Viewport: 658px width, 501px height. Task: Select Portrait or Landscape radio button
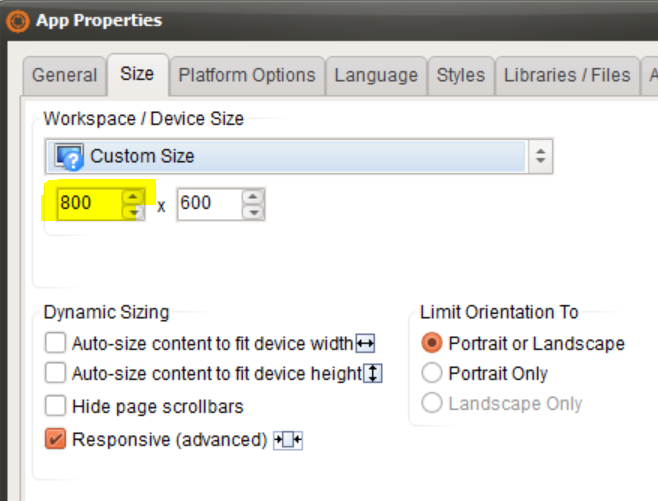432,343
